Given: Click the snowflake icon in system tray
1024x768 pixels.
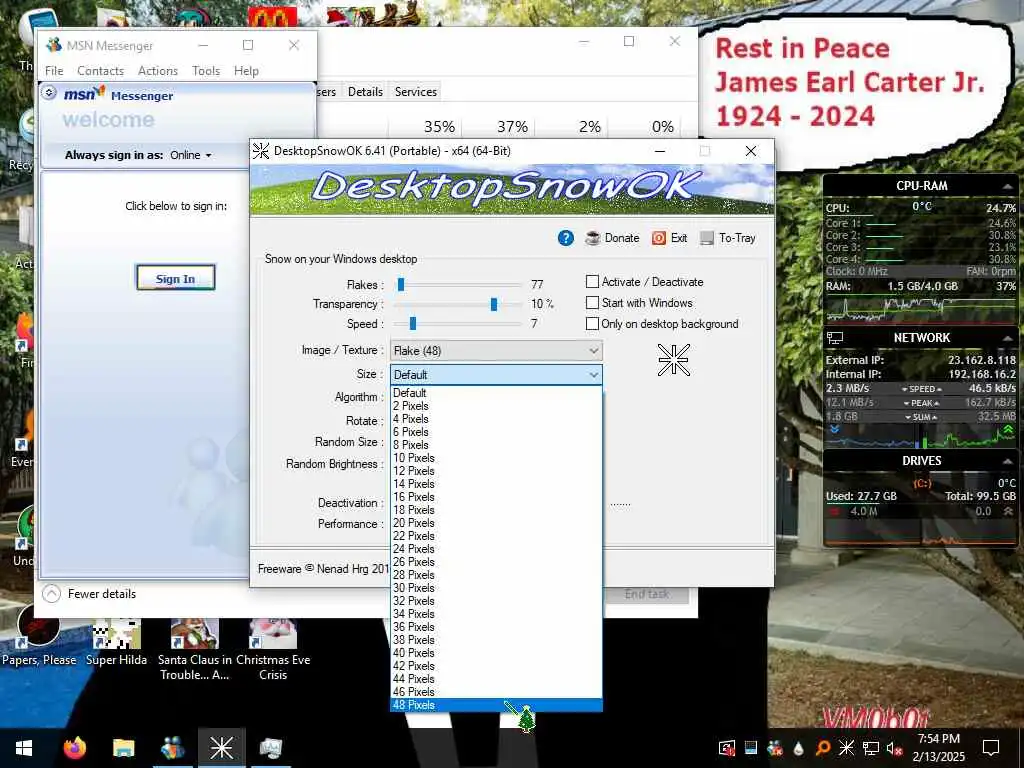Looking at the screenshot, I should coord(846,748).
